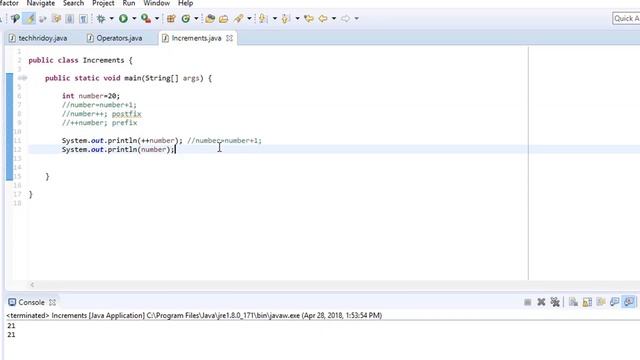The image size is (640, 360).
Task: Click '//++number; prefix' comment line
Action: (100, 123)
